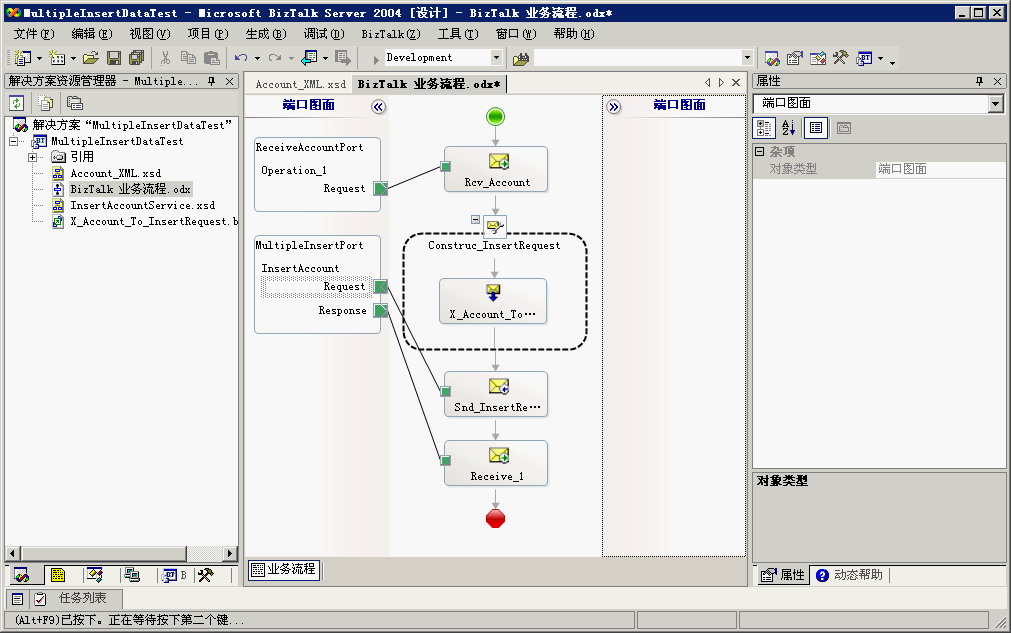Viewport: 1011px width, 633px height.
Task: Open the 任务列表 tab
Action: pyautogui.click(x=75, y=598)
